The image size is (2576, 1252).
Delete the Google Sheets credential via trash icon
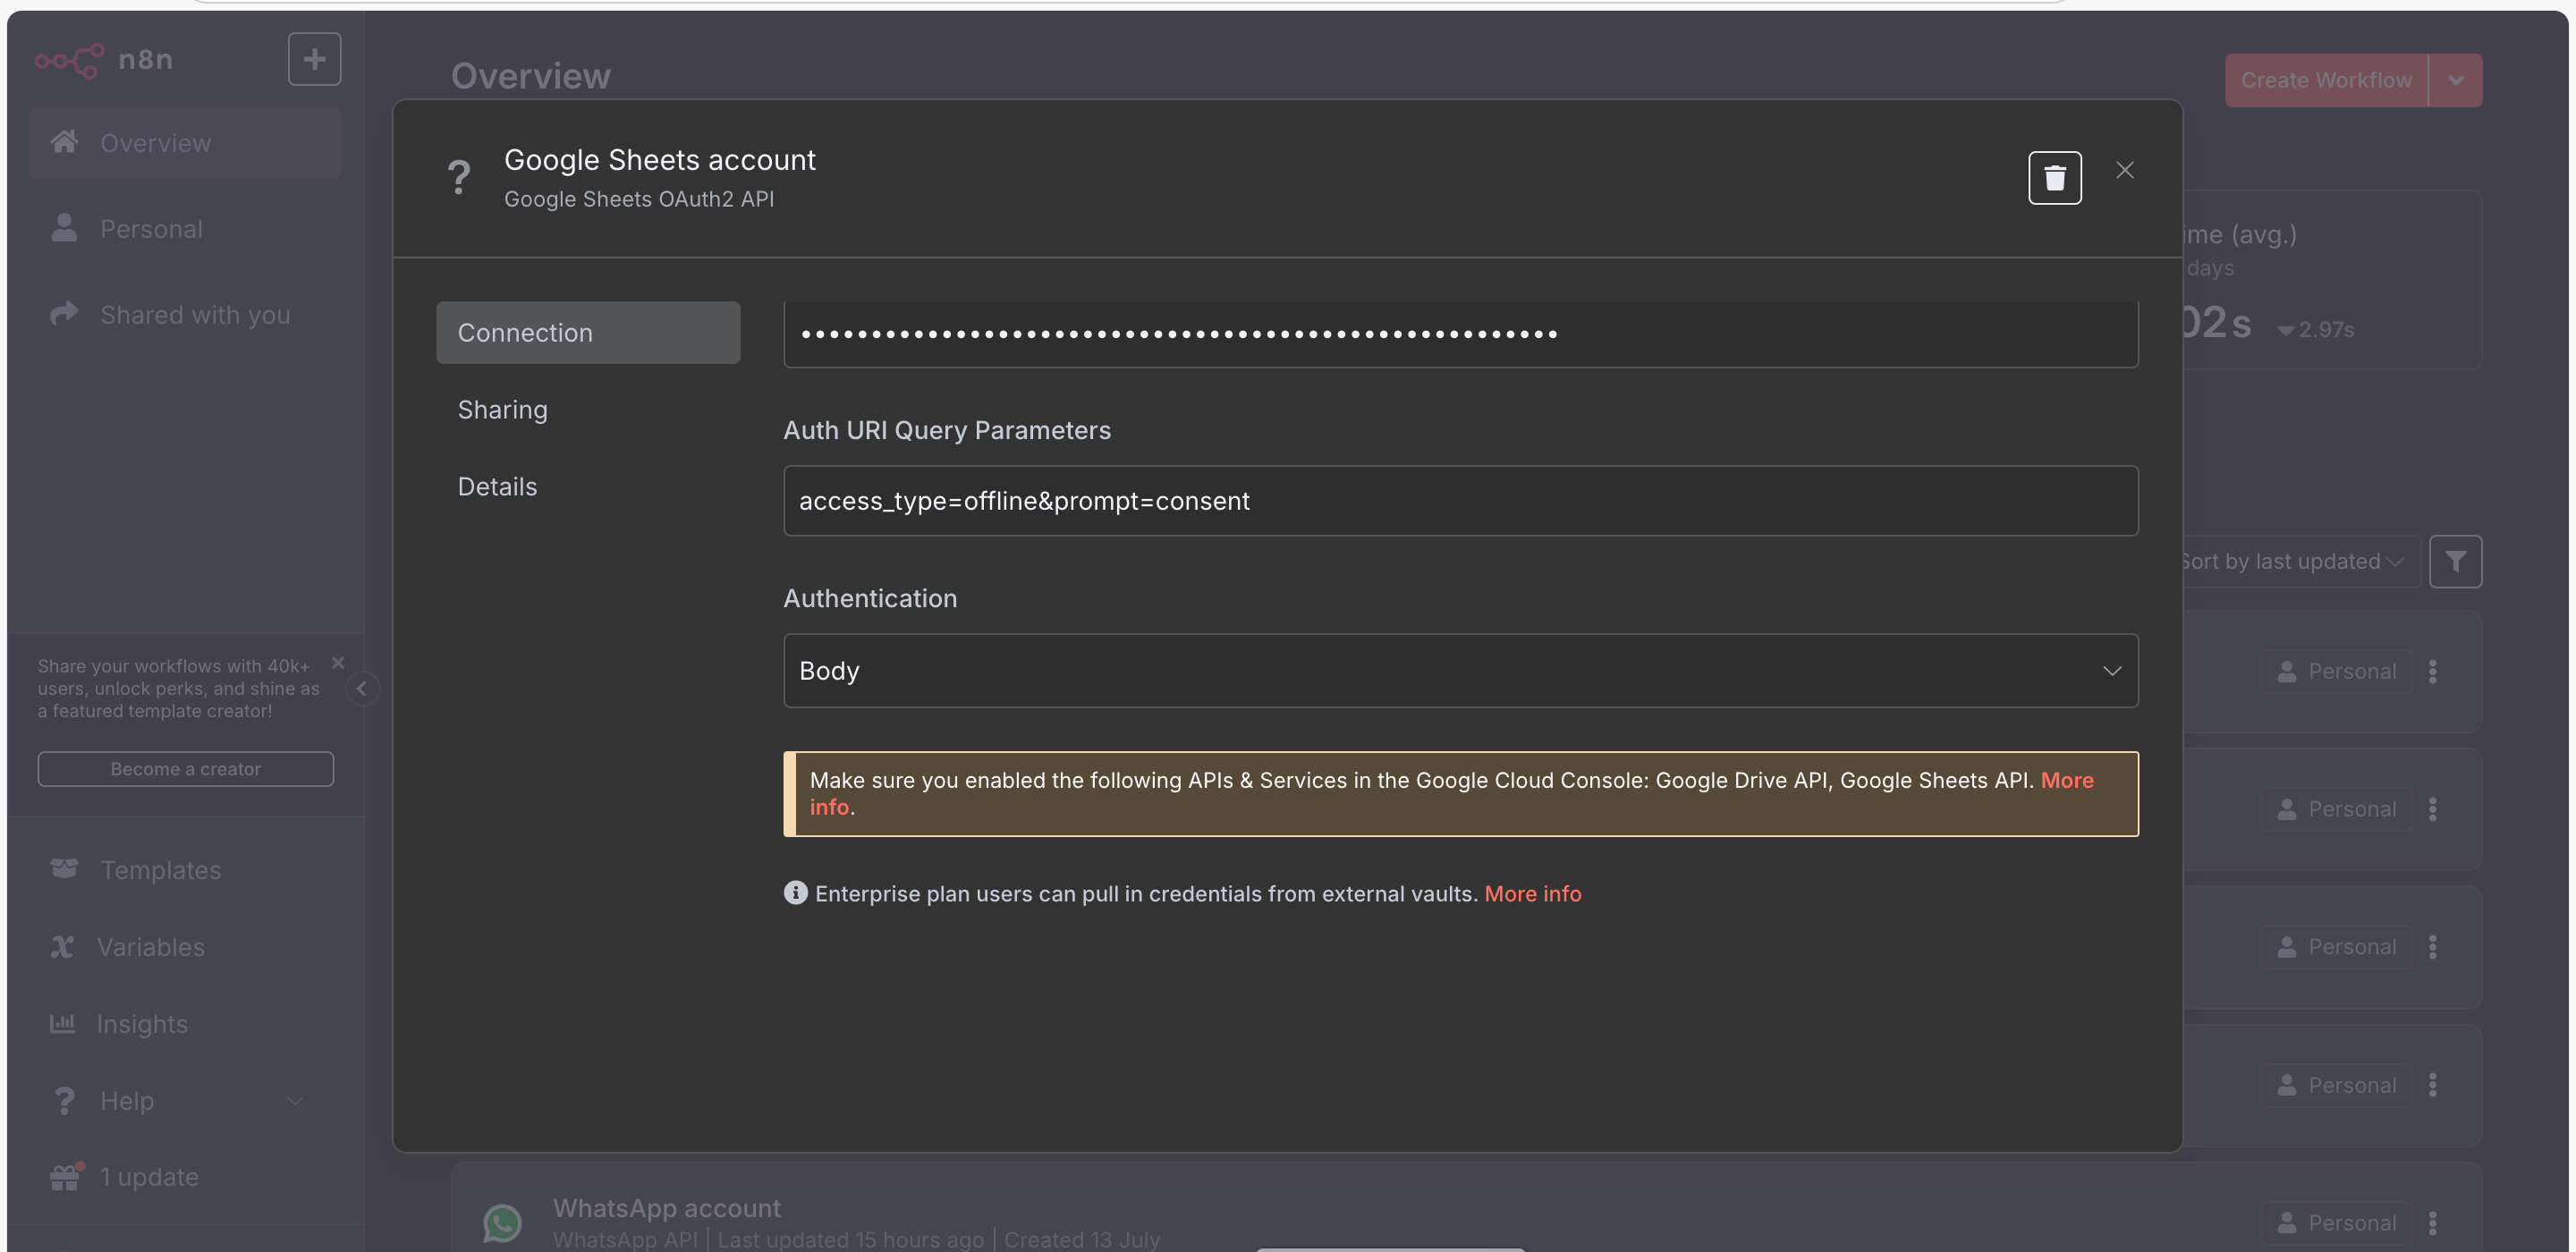[2054, 177]
